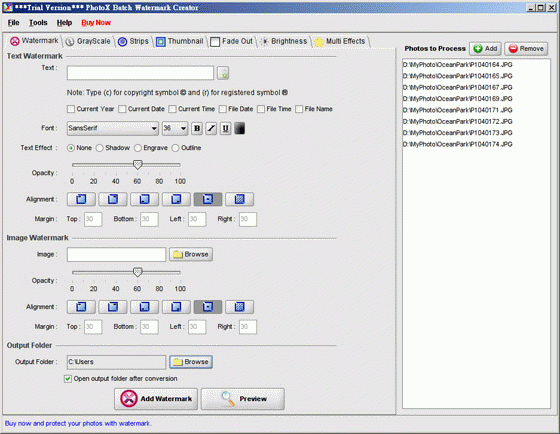
Task: Select second text watermark alignment icon
Action: coord(113,199)
